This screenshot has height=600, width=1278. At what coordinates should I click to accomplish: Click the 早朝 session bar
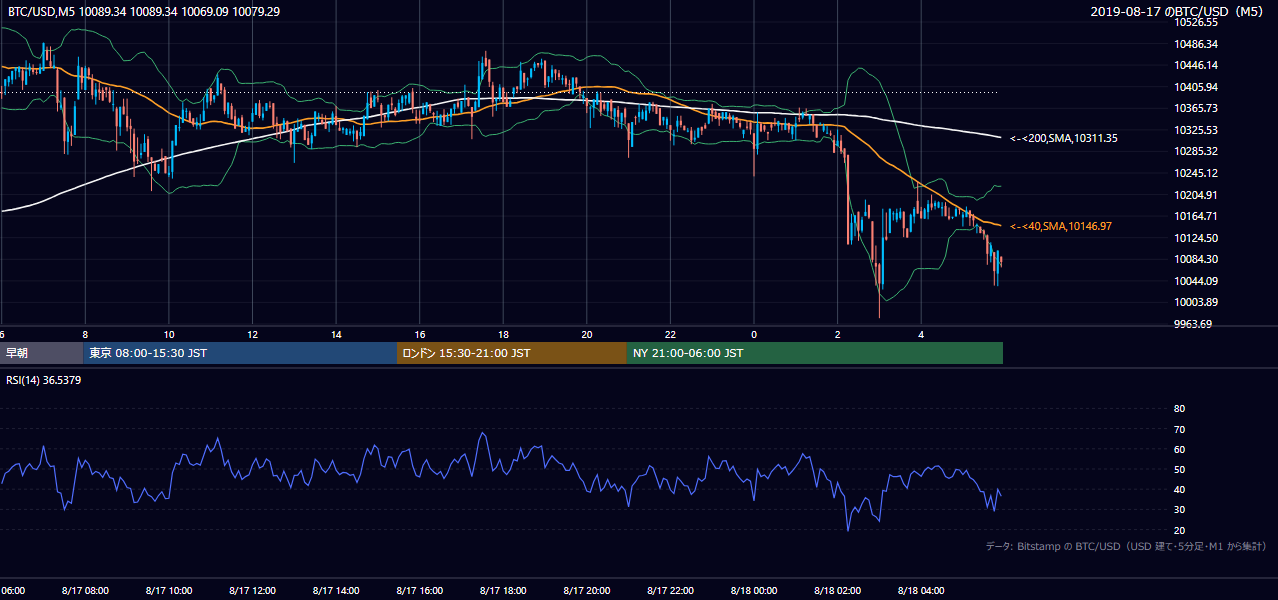[41, 353]
